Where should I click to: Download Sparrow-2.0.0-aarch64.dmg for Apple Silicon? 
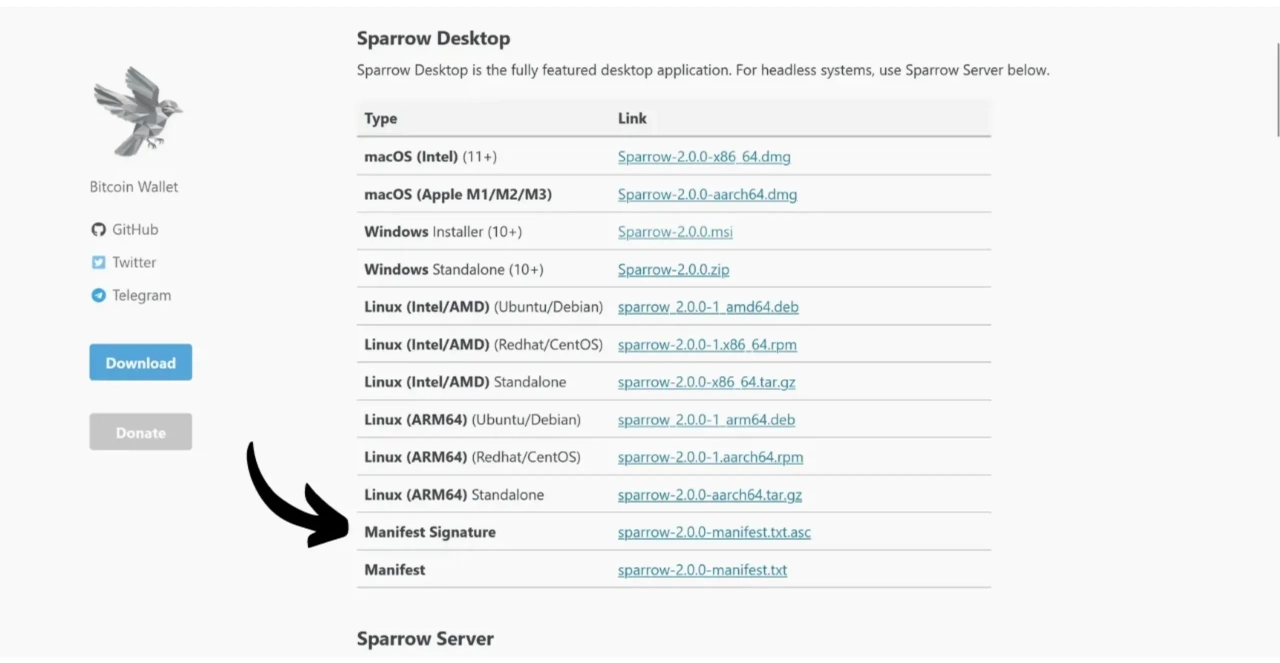click(707, 195)
